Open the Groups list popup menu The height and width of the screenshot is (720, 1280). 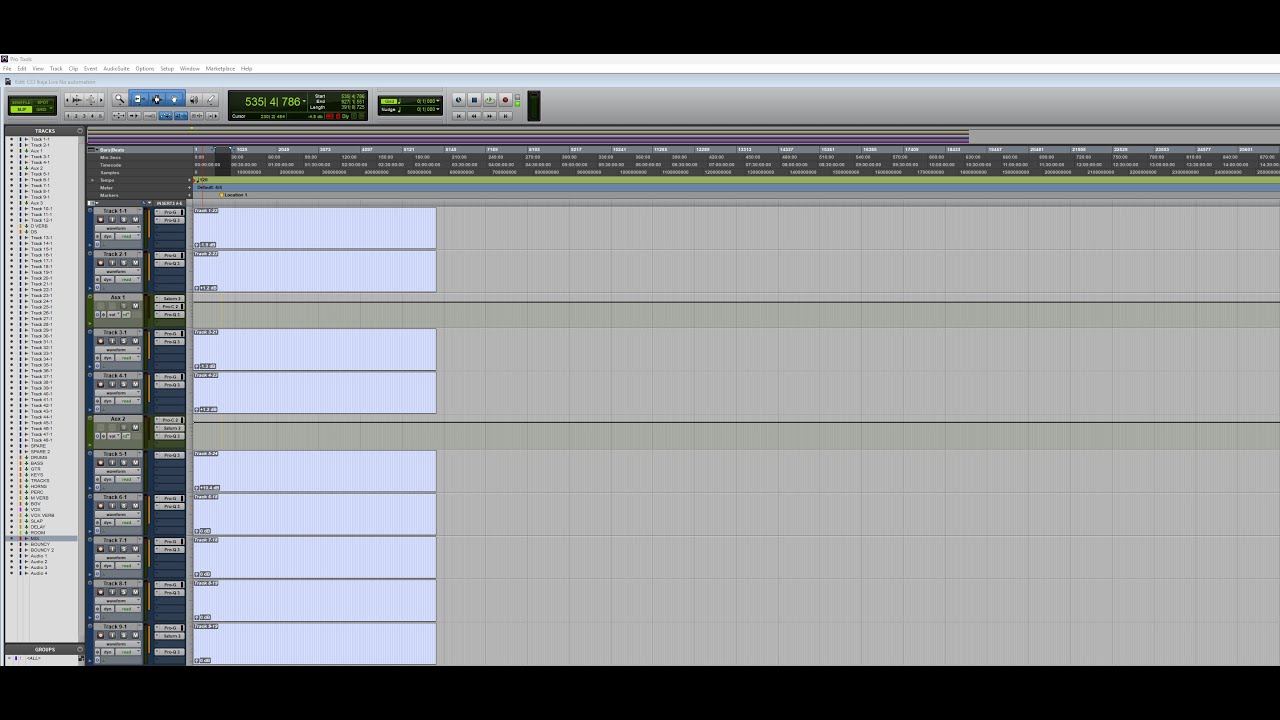80,649
